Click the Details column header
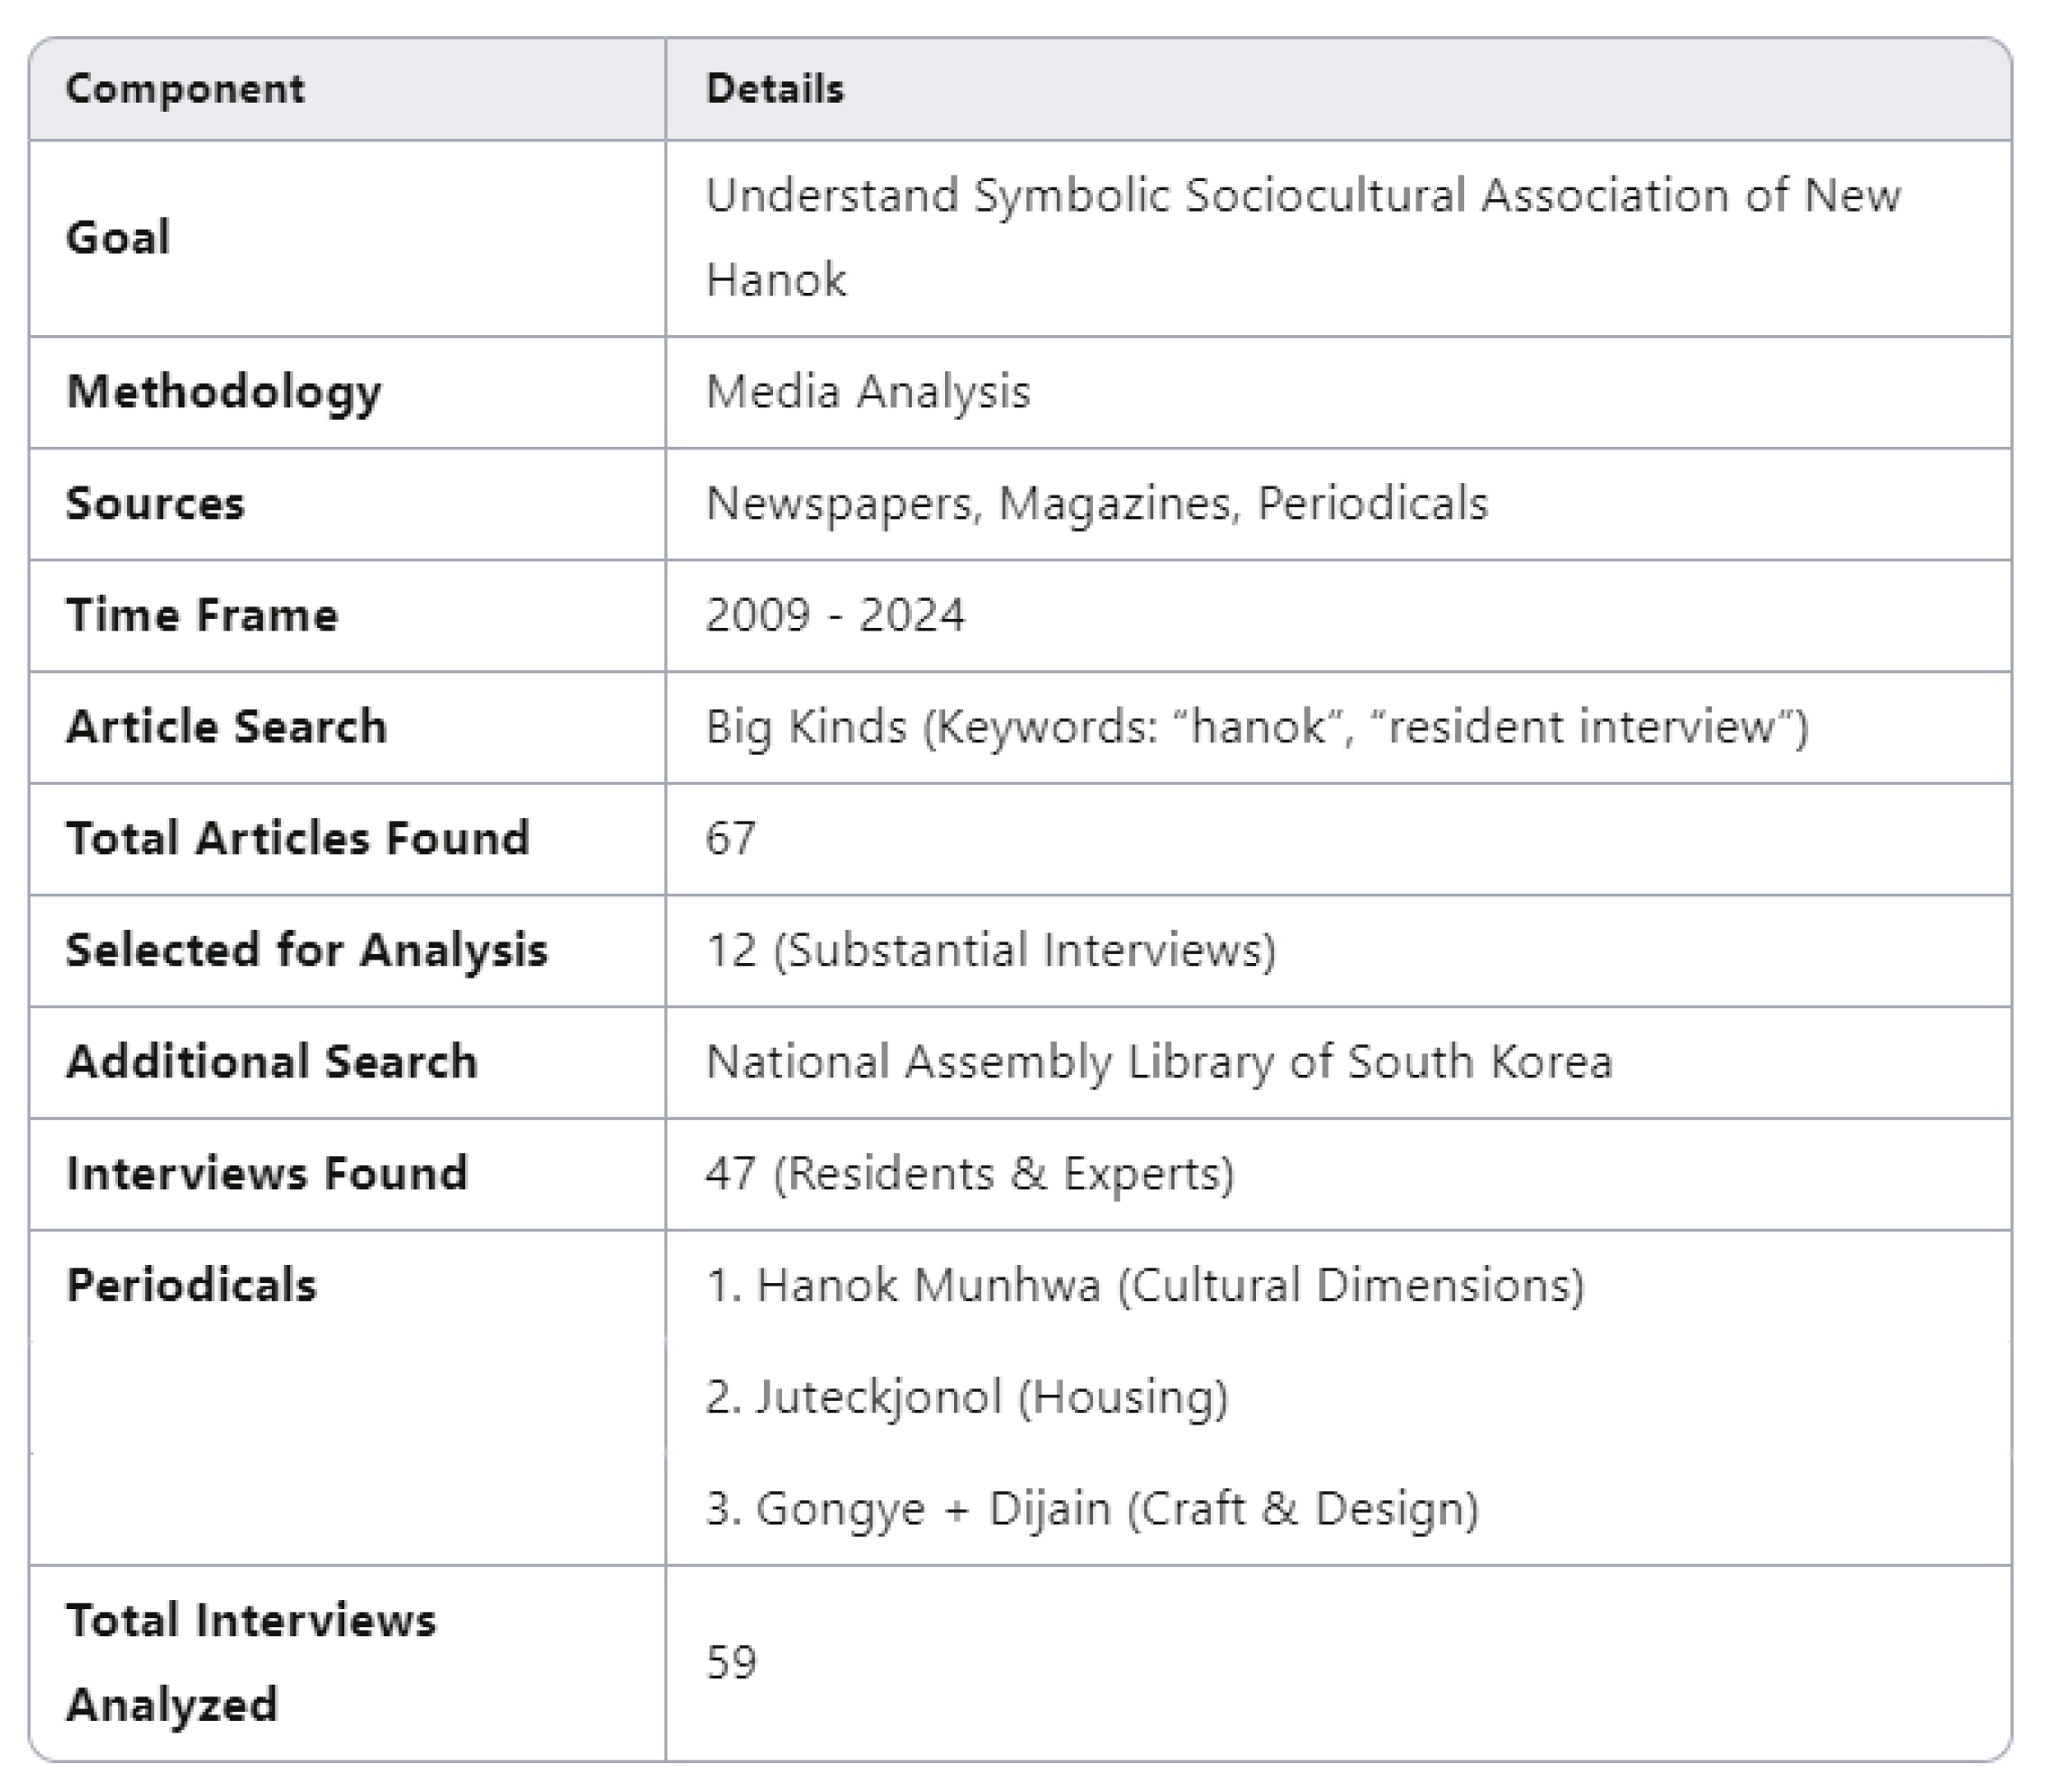Image resolution: width=2047 pixels, height=1792 pixels. (x=775, y=89)
